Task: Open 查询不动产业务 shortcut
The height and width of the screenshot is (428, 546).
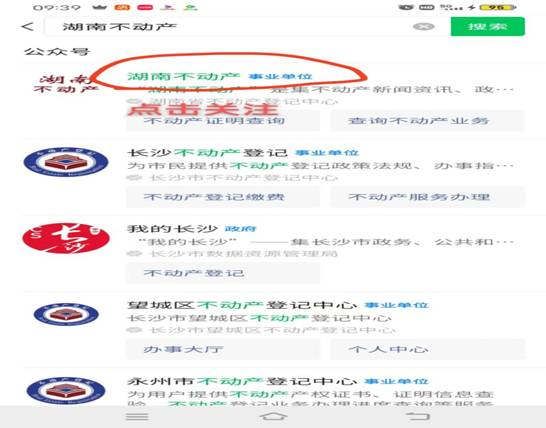Action: coord(428,121)
